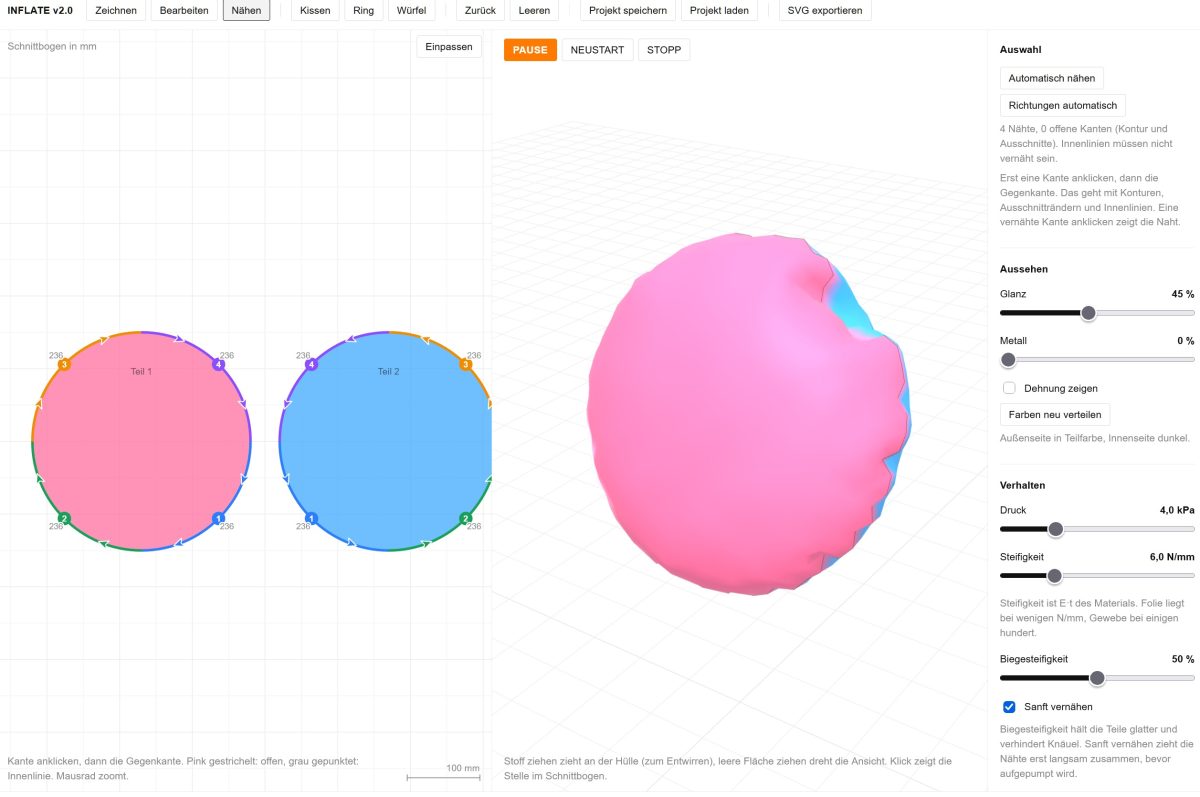1200x797 pixels.
Task: Click the pink Teil 1 pattern piece
Action: point(141,441)
